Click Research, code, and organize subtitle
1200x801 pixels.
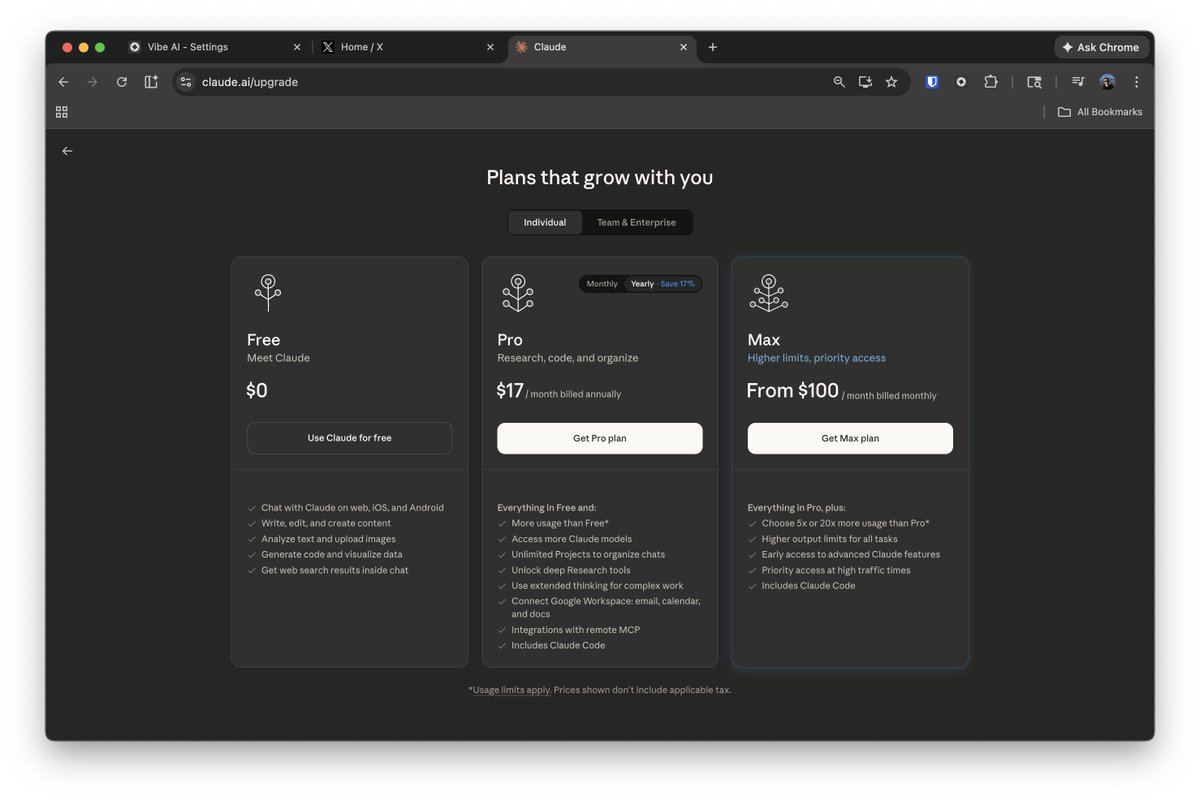pos(567,358)
